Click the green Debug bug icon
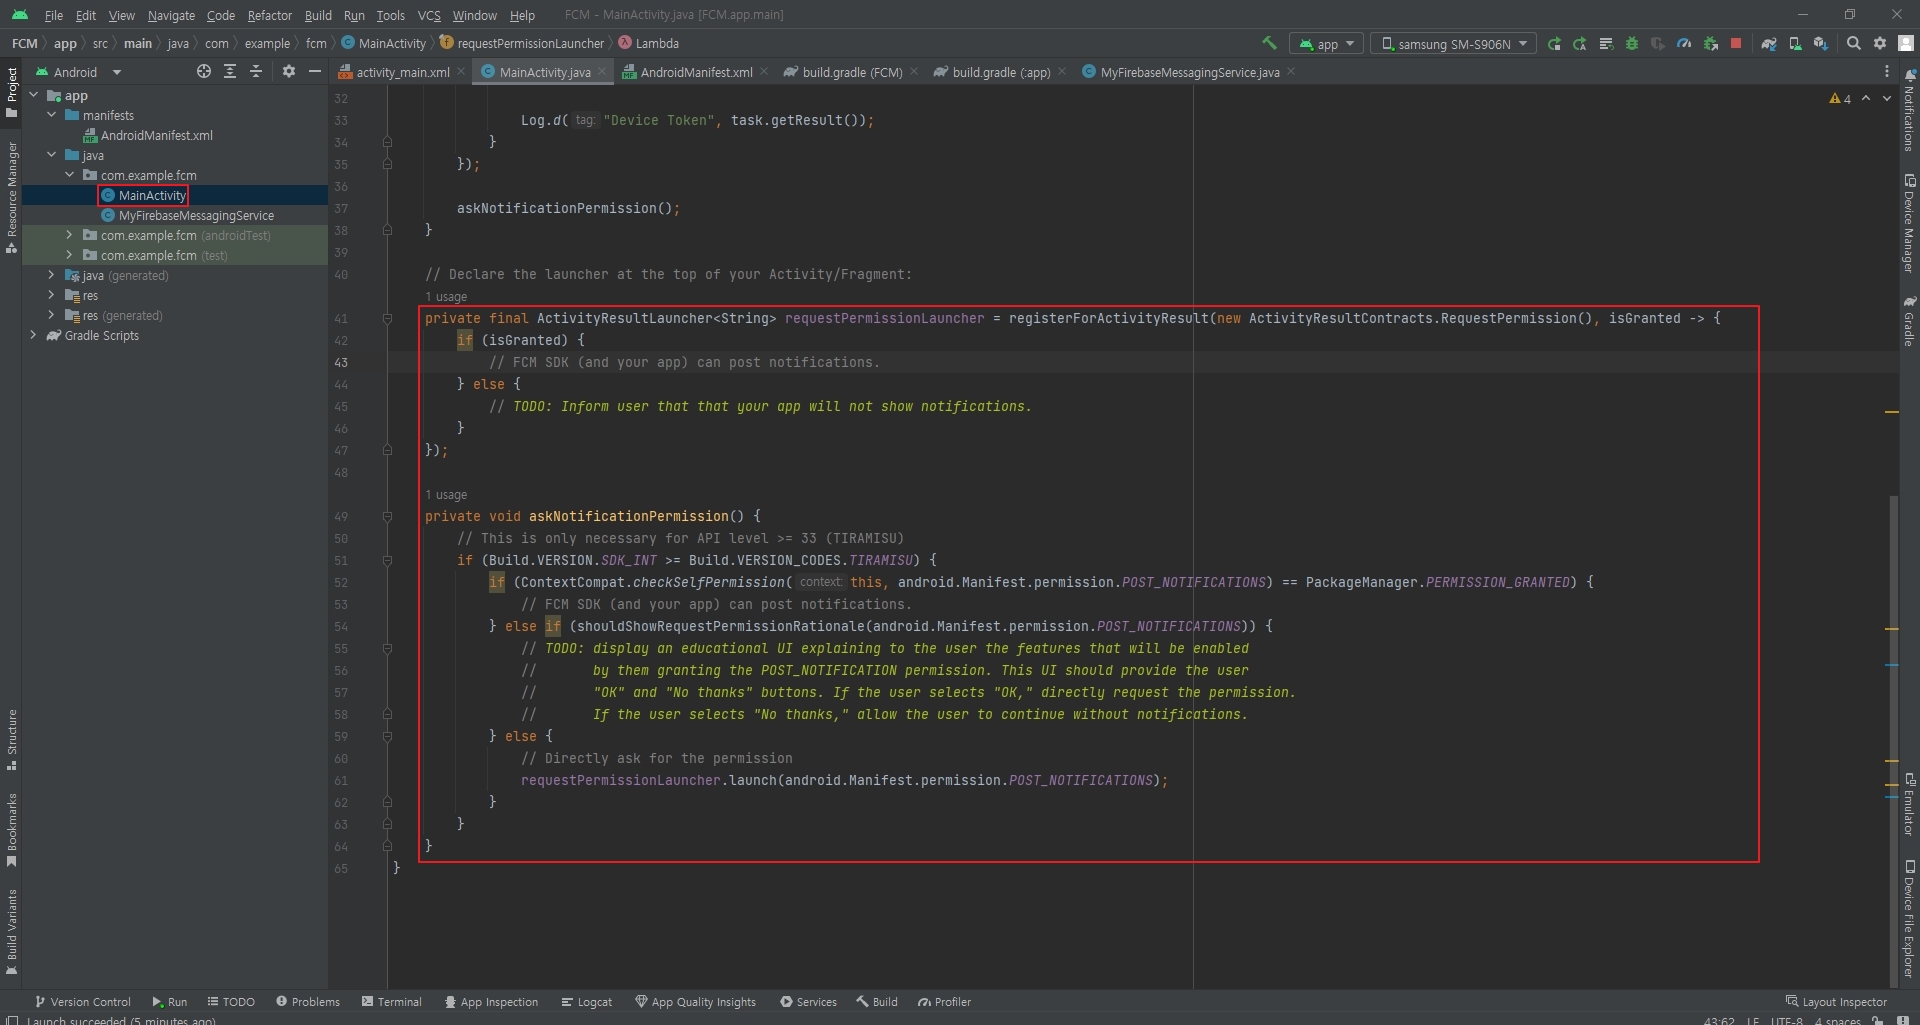The image size is (1920, 1025). click(1632, 44)
